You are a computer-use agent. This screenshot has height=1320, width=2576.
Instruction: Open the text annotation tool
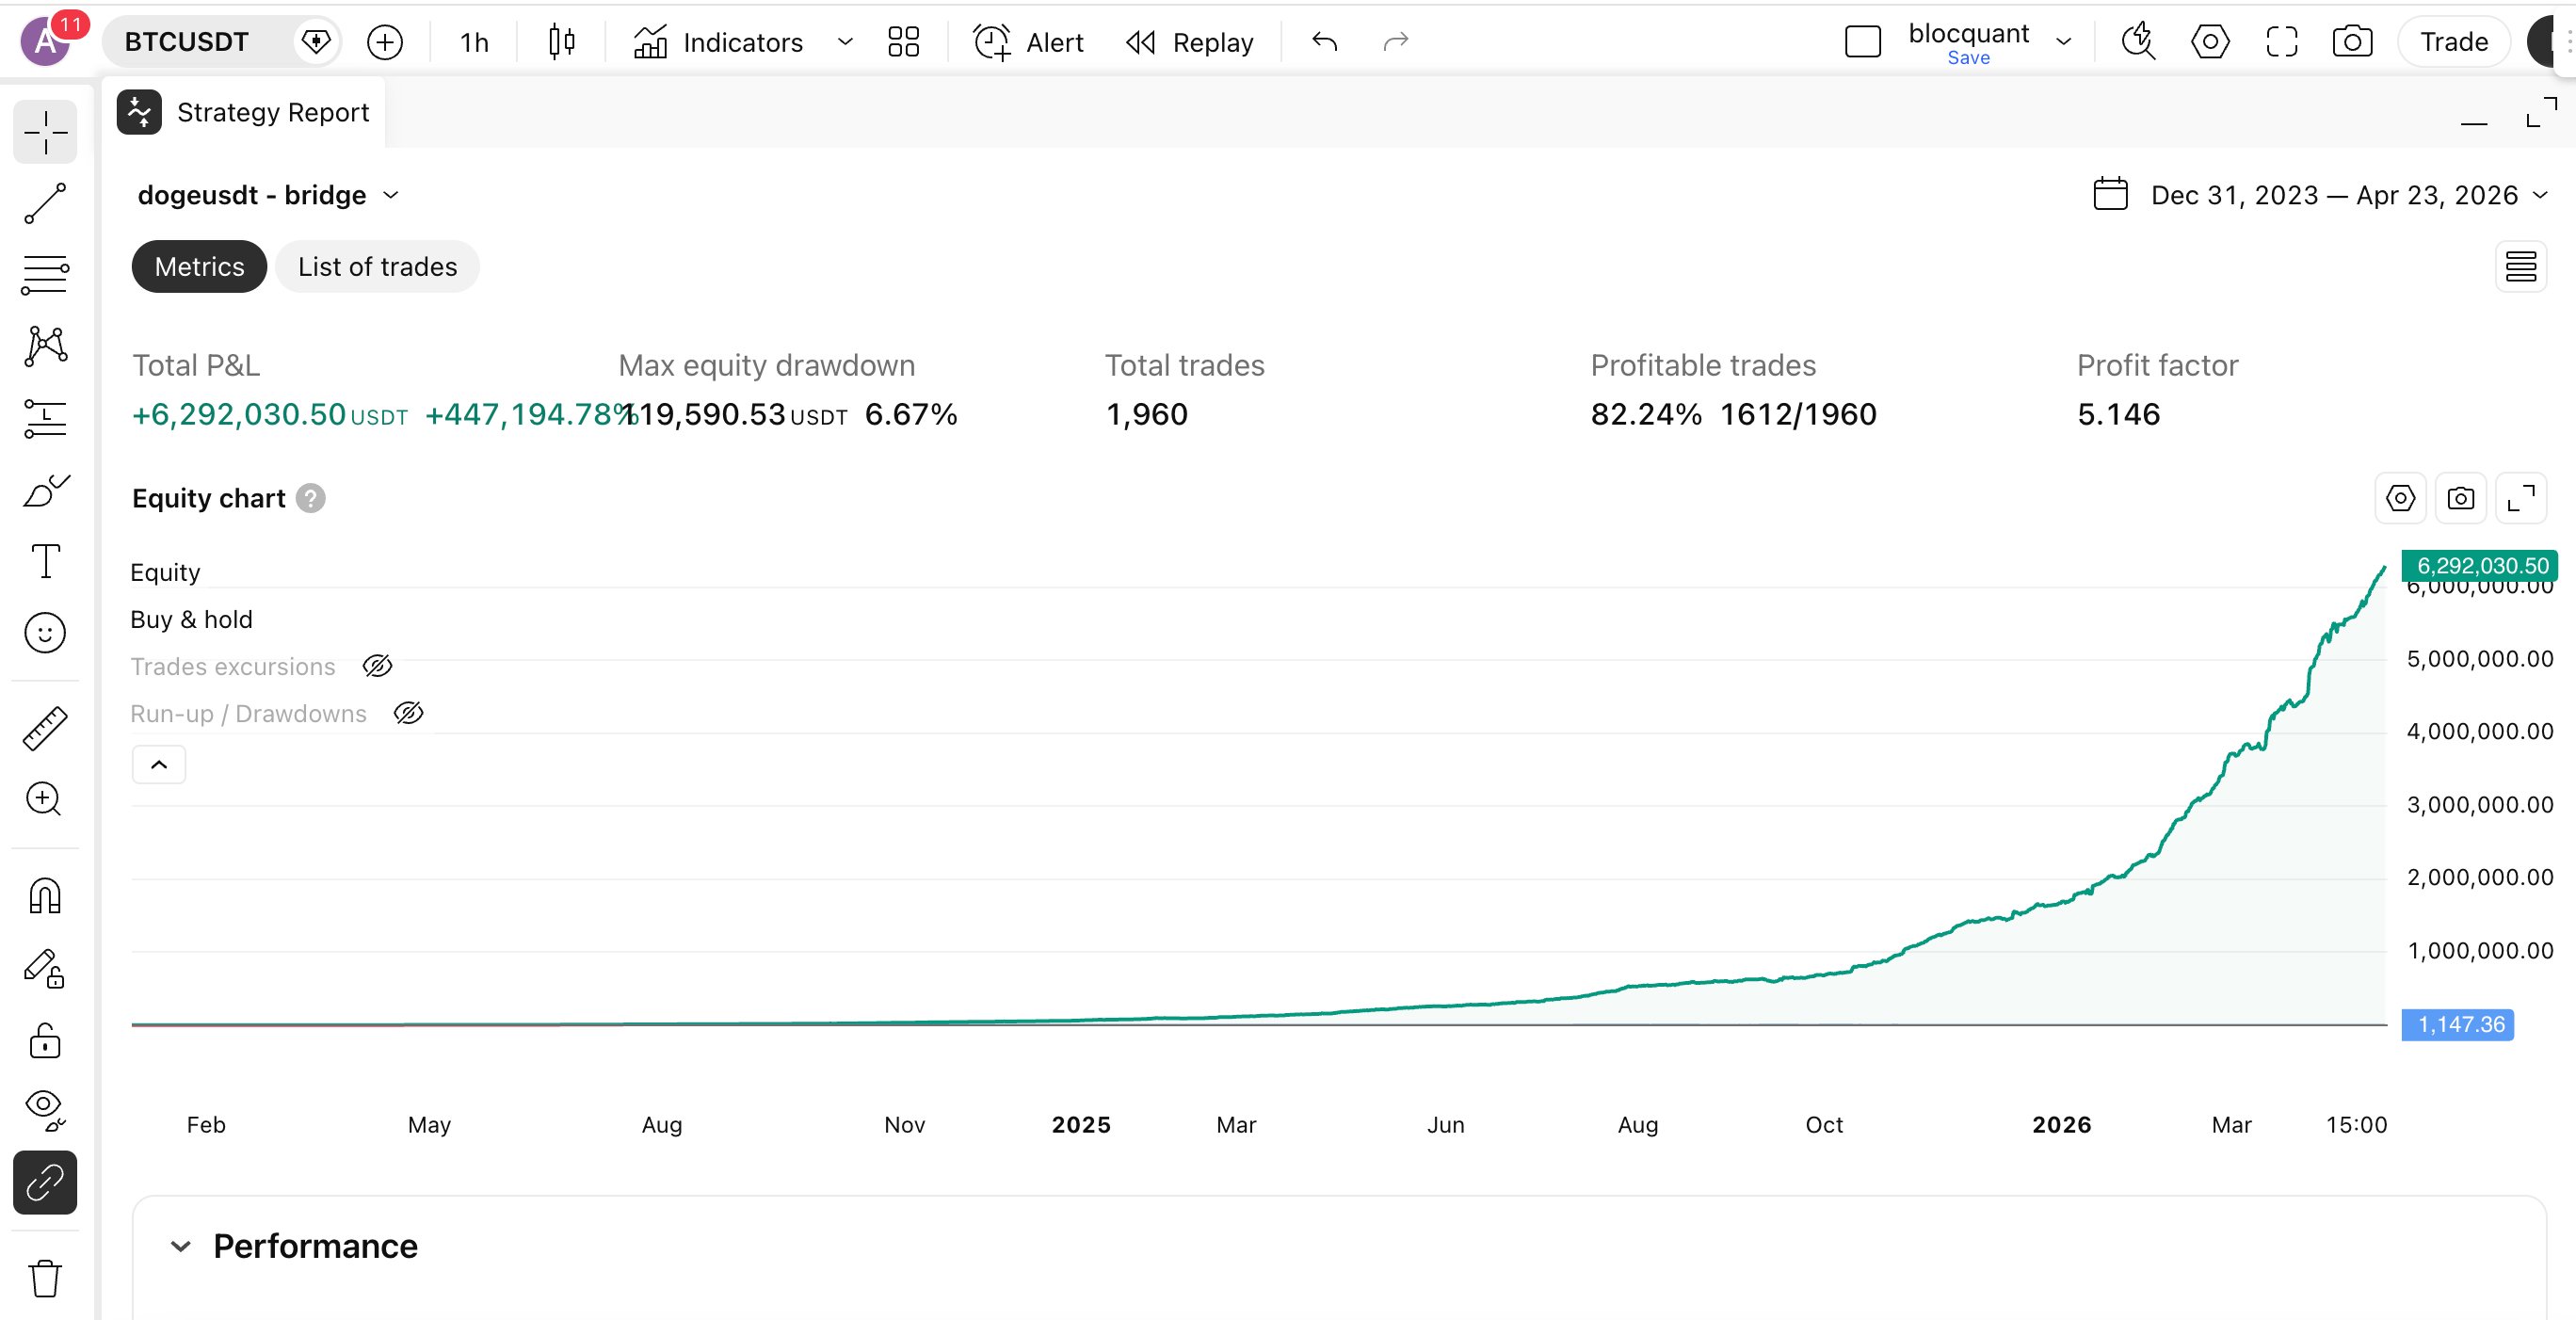point(45,561)
